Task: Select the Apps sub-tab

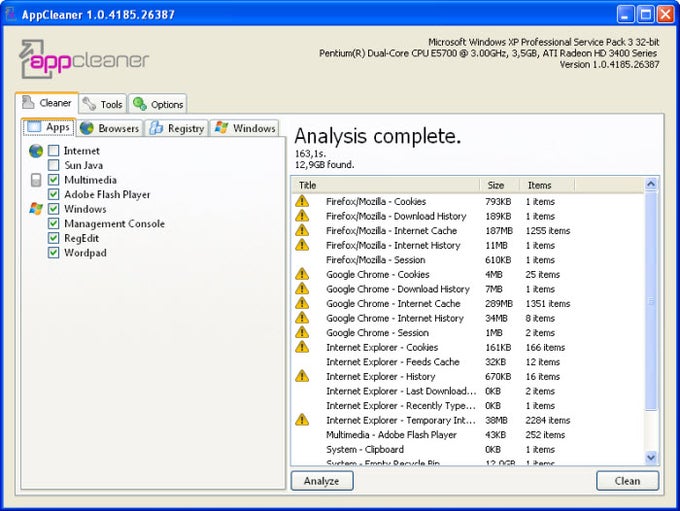Action: pos(49,128)
